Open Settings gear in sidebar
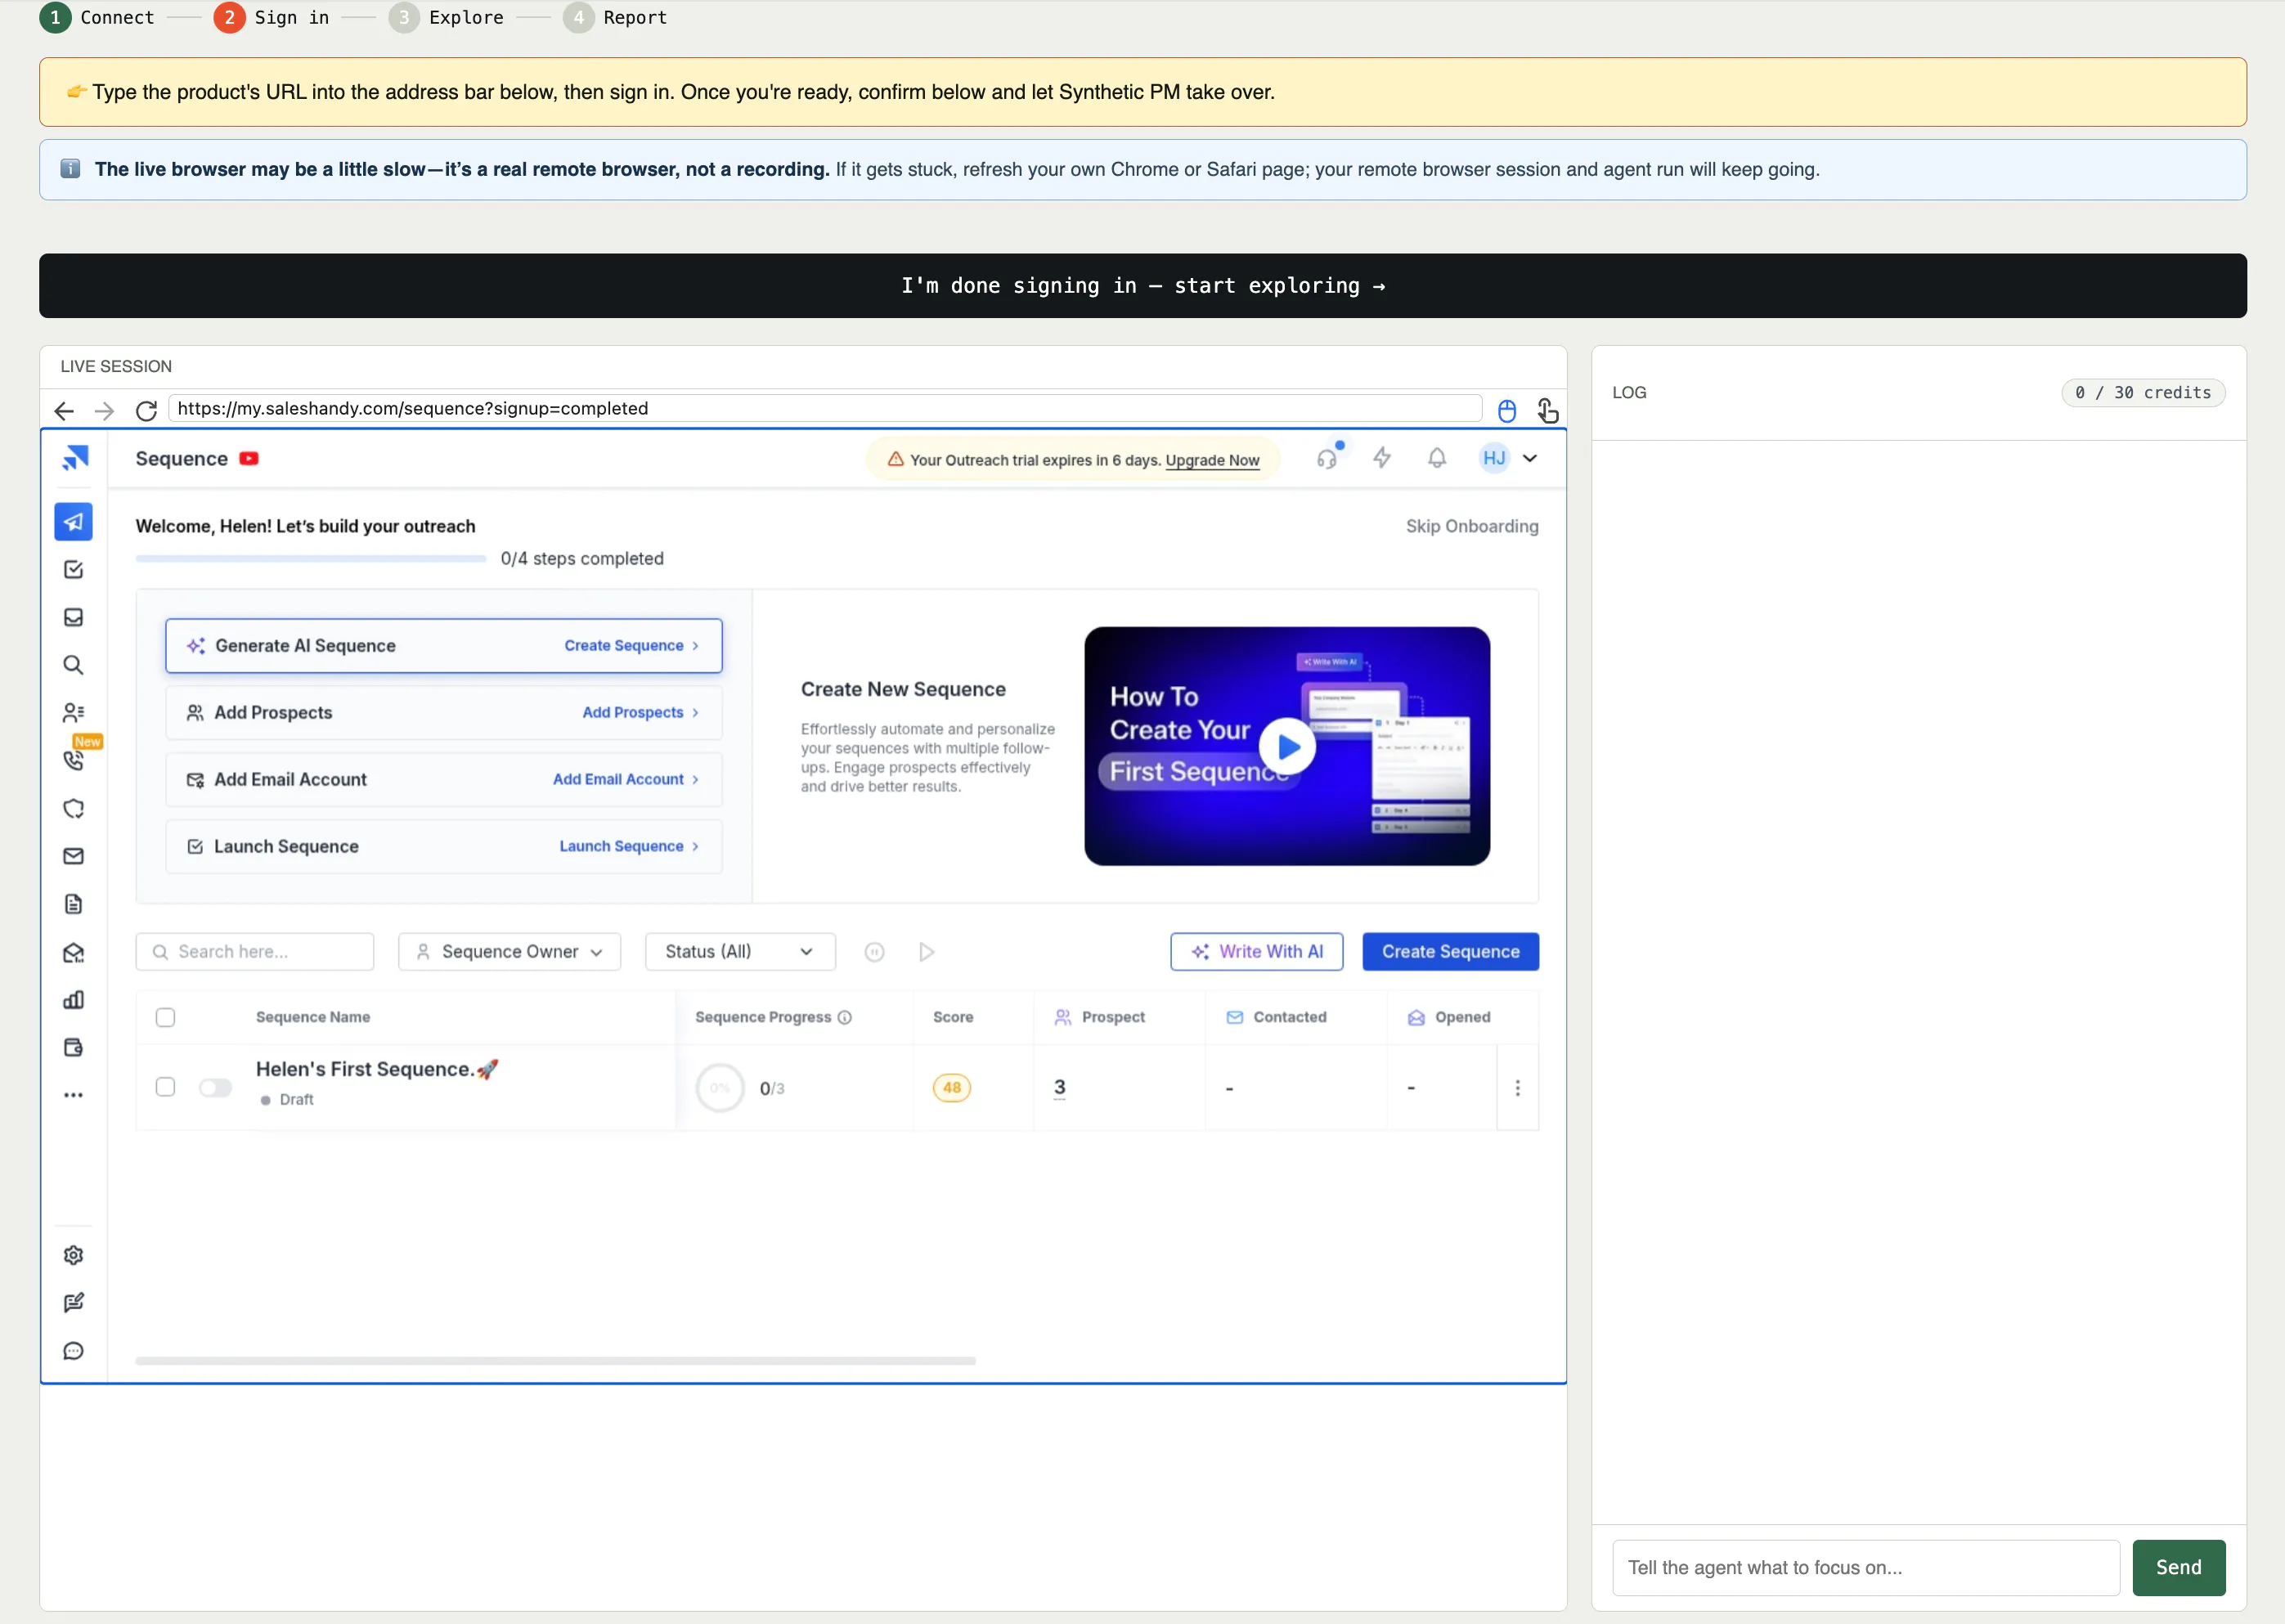Screen dimensions: 2285x1624 pos(73,1255)
